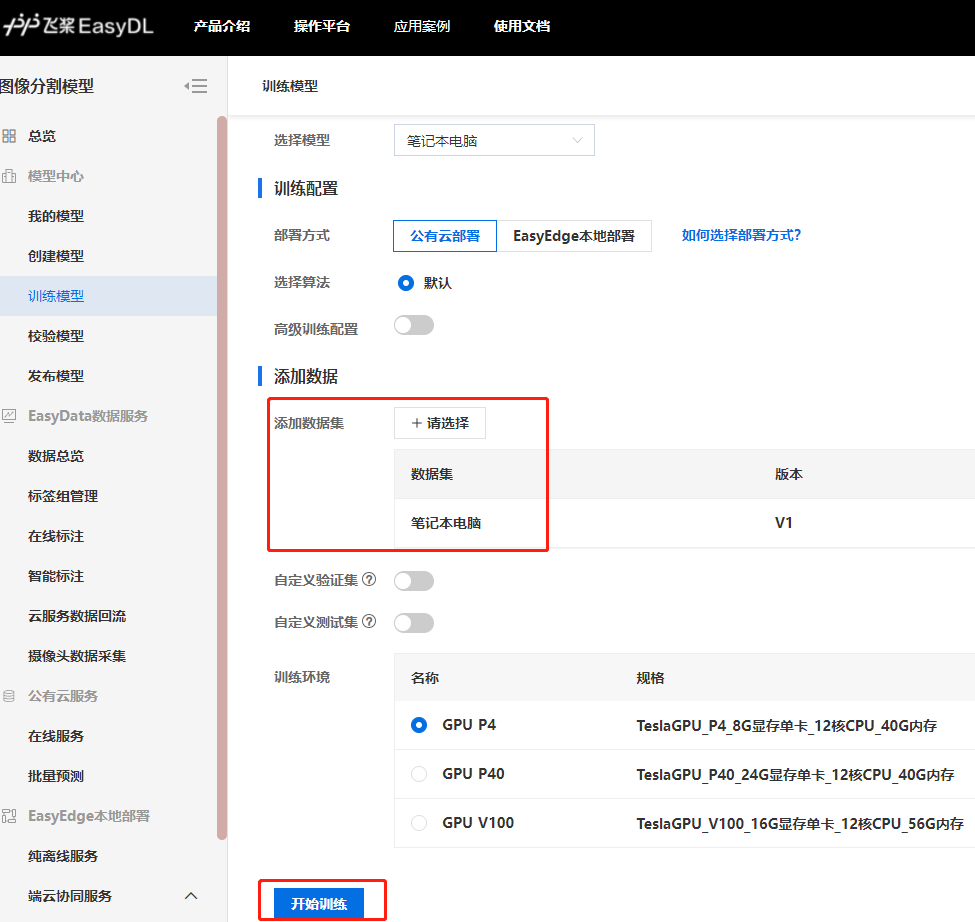Viewport: 975px width, 922px height.
Task: Open the 选择模型 dropdown
Action: [493, 140]
